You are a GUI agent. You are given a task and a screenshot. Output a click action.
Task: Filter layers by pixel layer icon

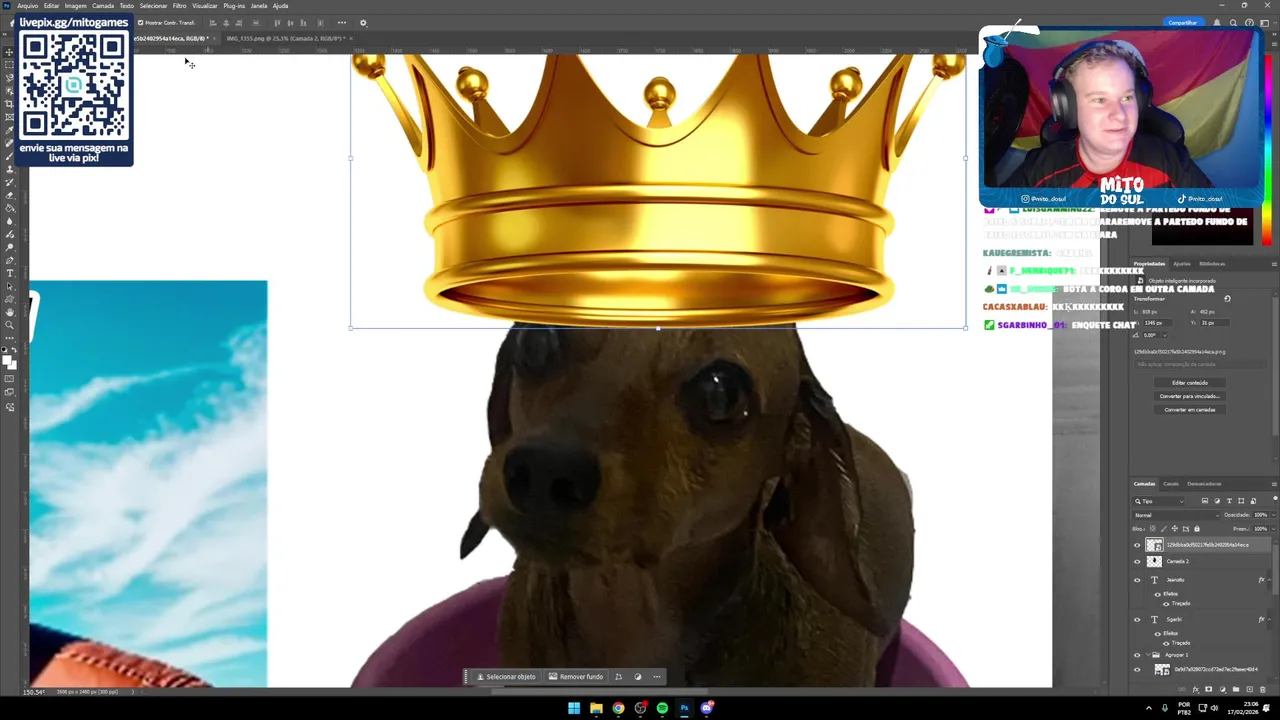point(1204,501)
